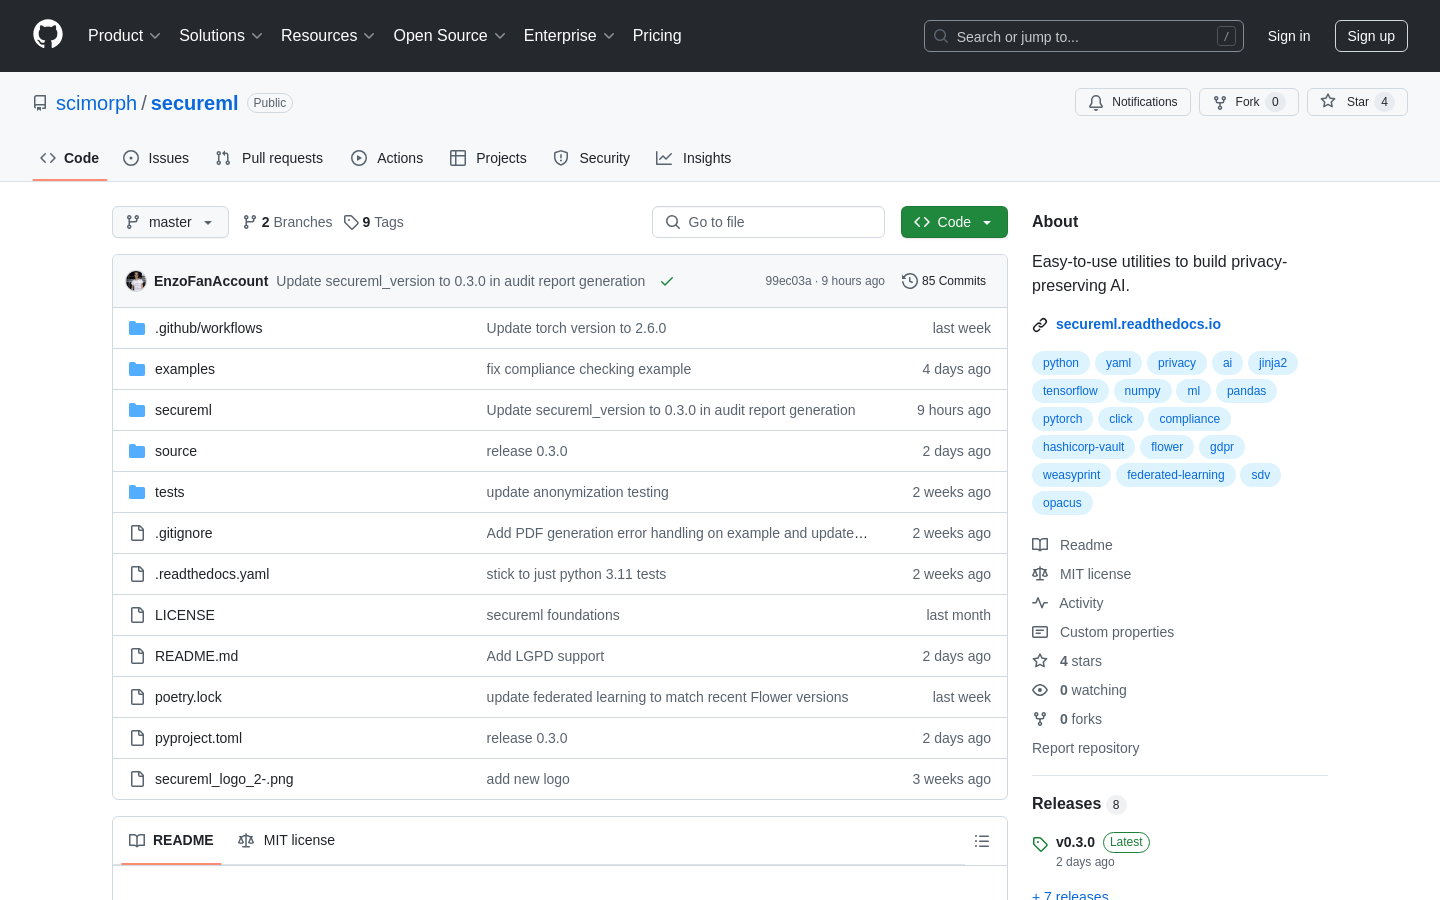Open the green Code dropdown

[x=954, y=222]
